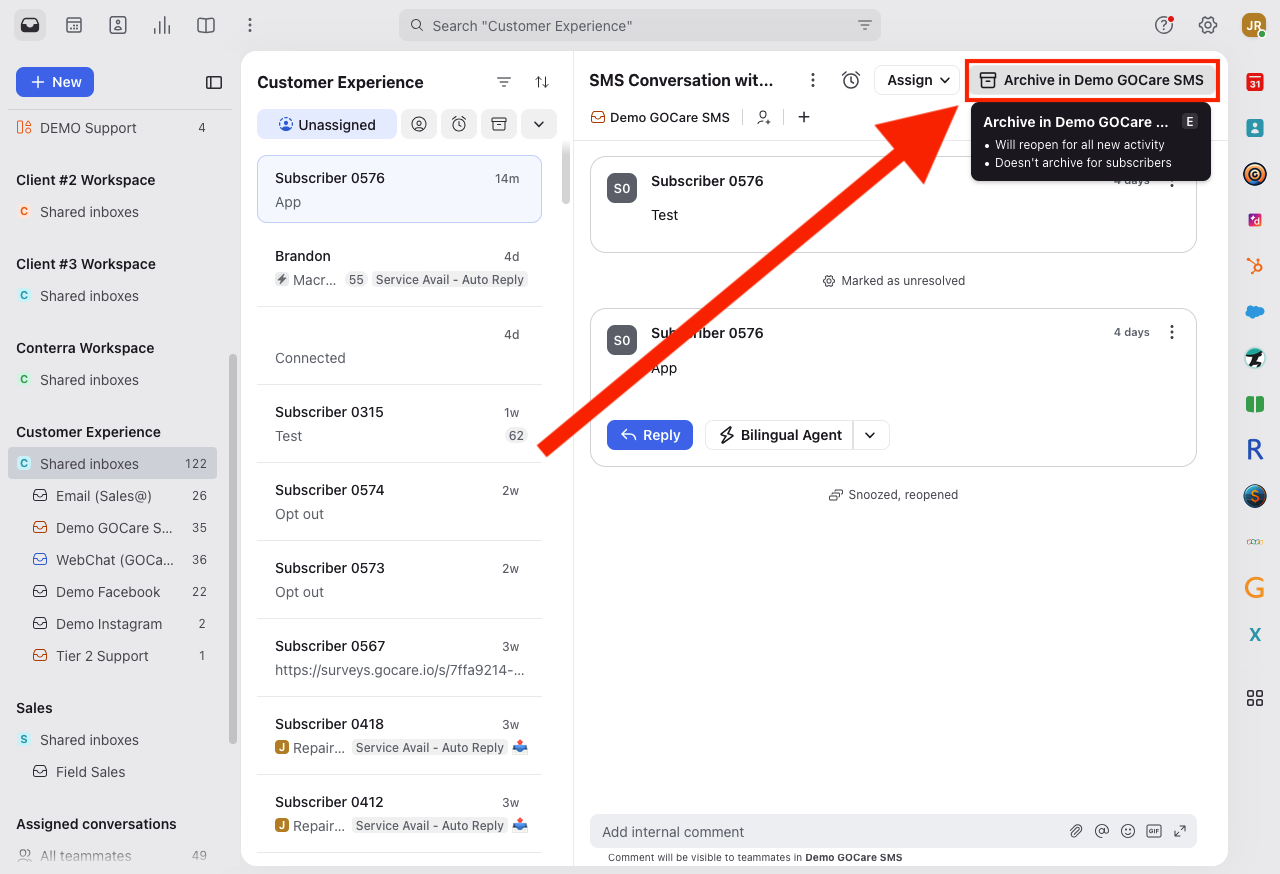Show snoozed conversations clock tab
This screenshot has width=1280, height=874.
coord(459,124)
